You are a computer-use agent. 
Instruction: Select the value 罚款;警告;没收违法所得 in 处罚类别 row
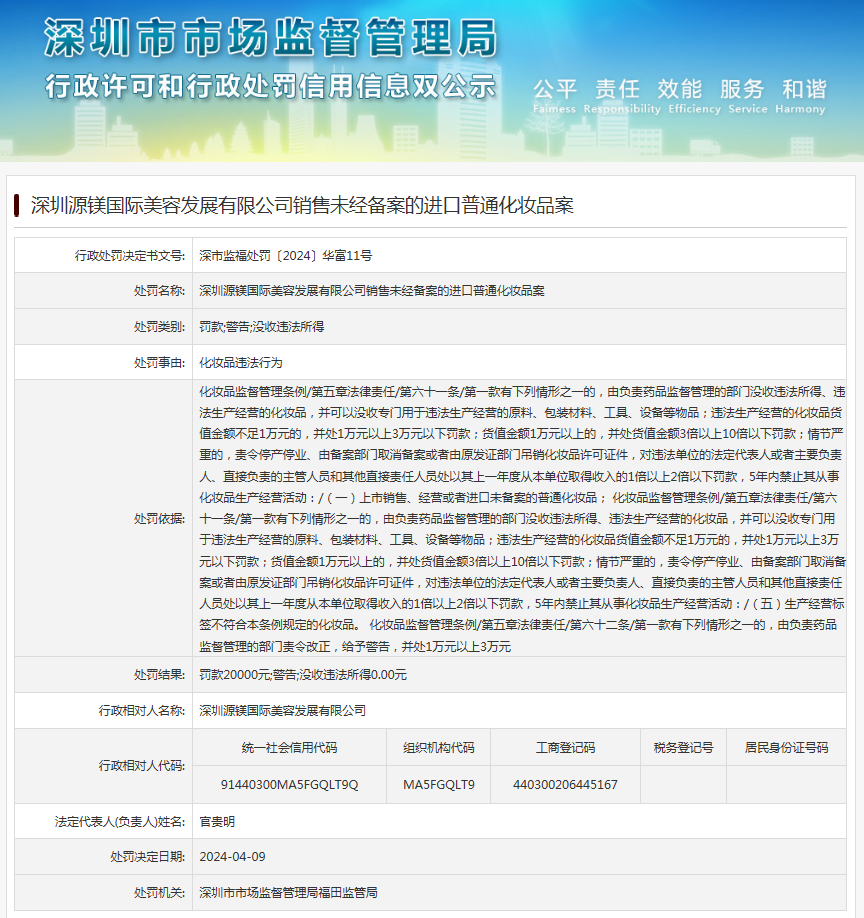tap(262, 327)
